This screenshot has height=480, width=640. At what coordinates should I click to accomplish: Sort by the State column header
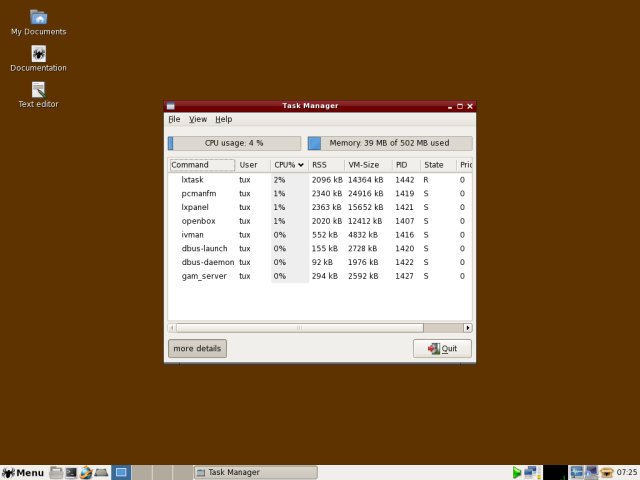click(x=438, y=165)
